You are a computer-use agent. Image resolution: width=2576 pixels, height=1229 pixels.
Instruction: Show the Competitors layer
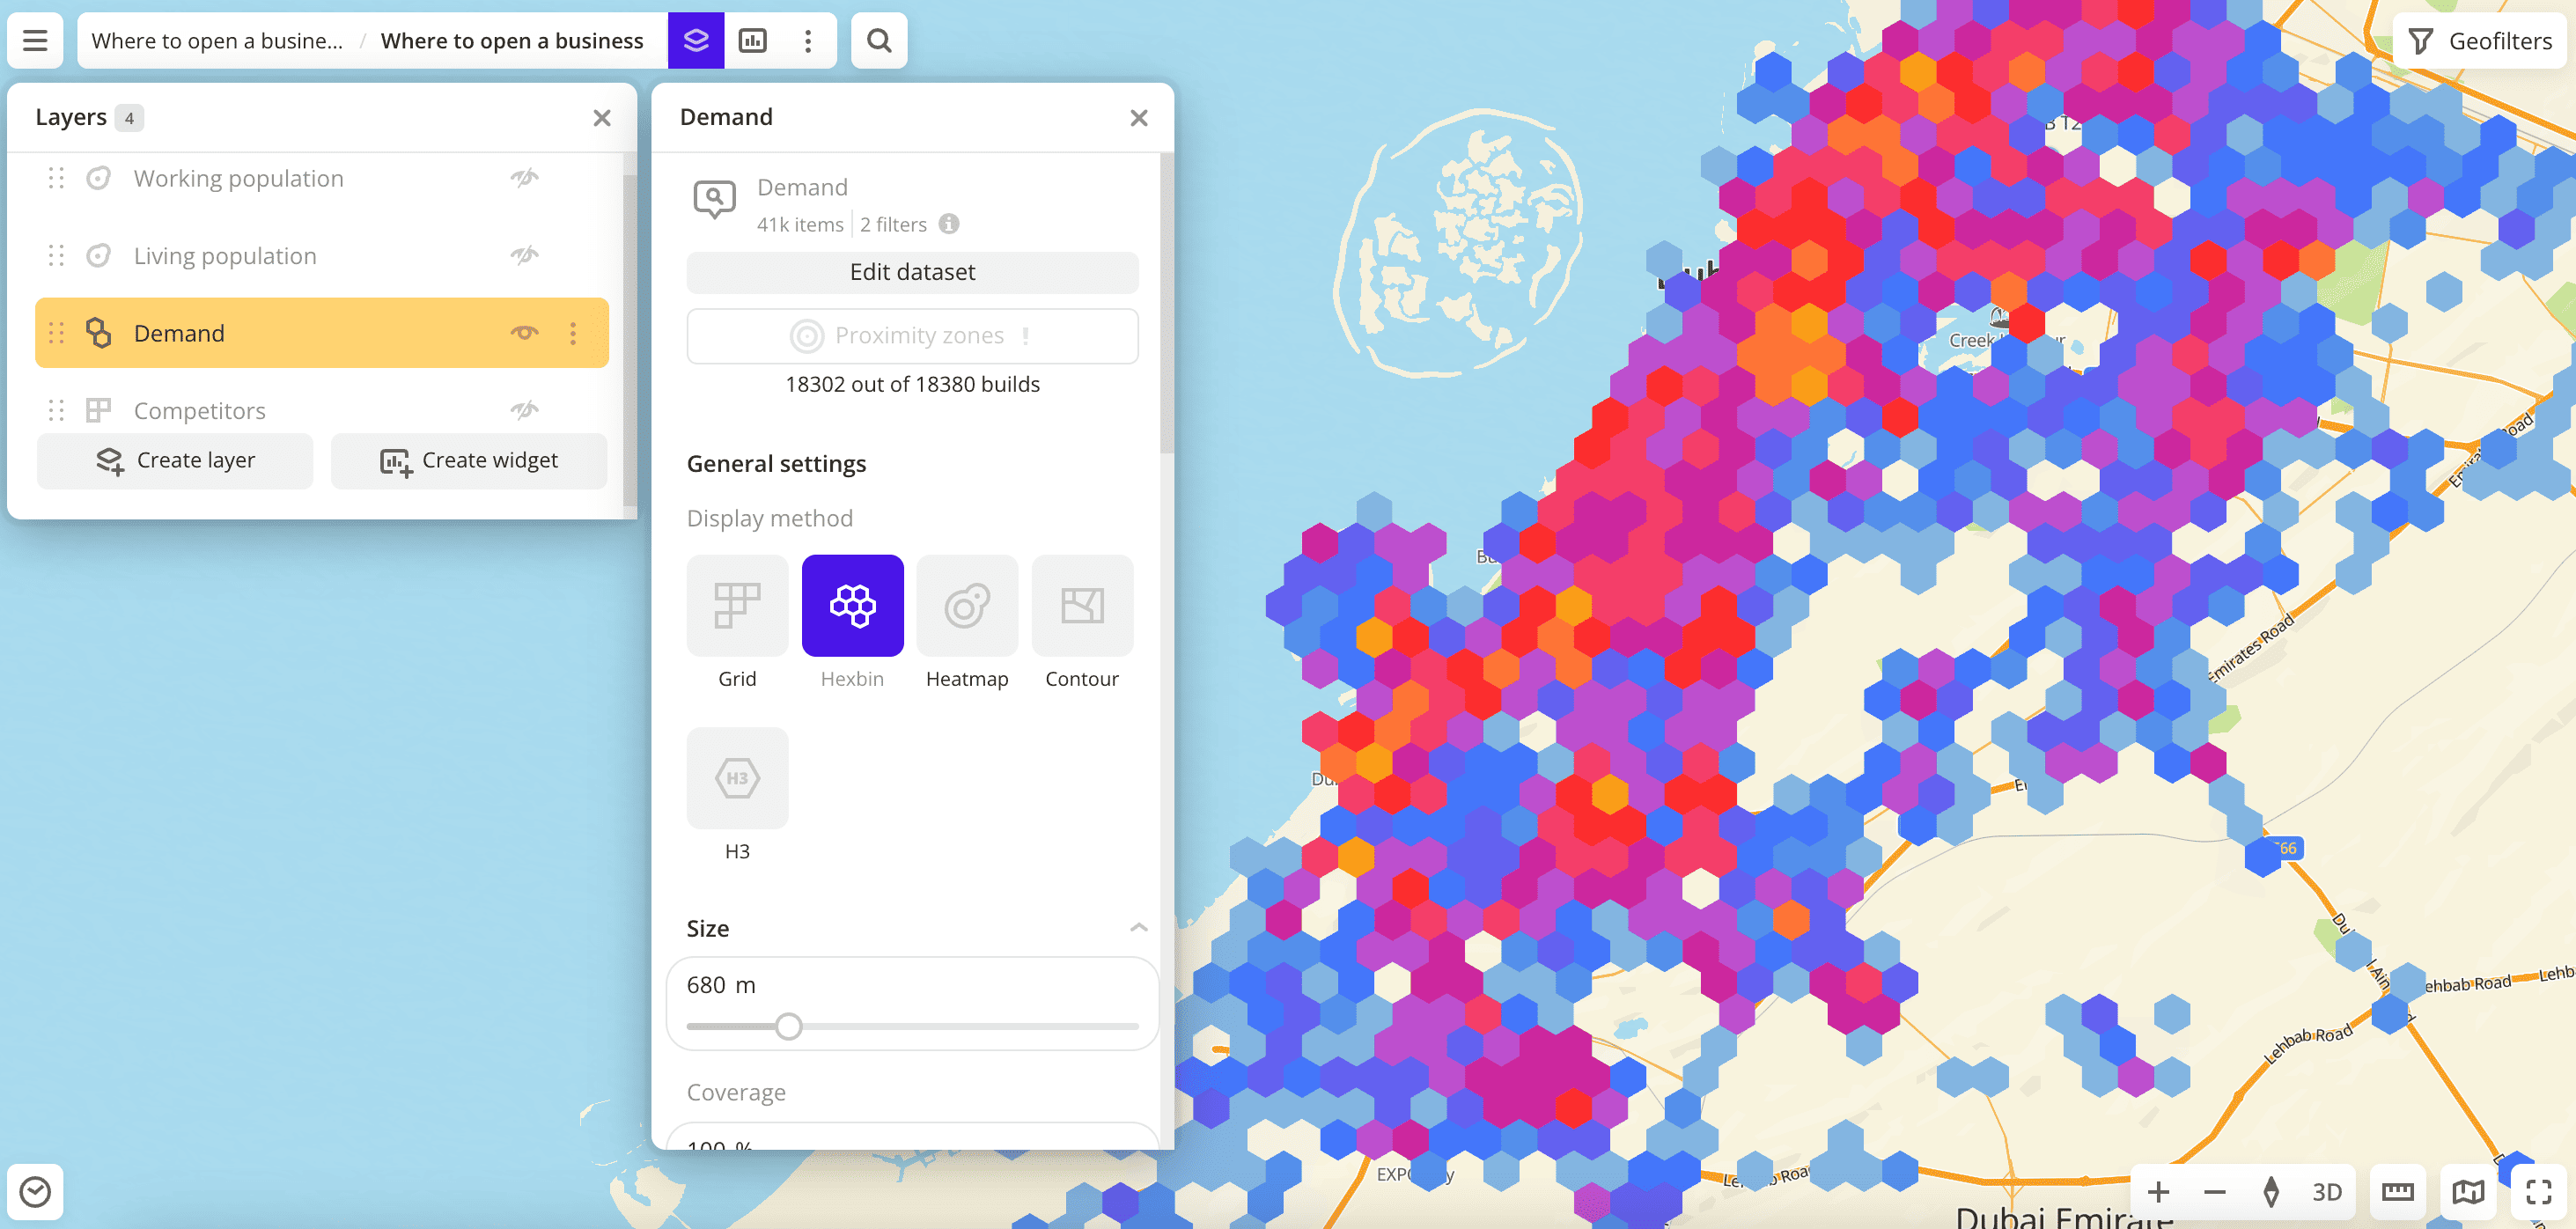(x=524, y=410)
